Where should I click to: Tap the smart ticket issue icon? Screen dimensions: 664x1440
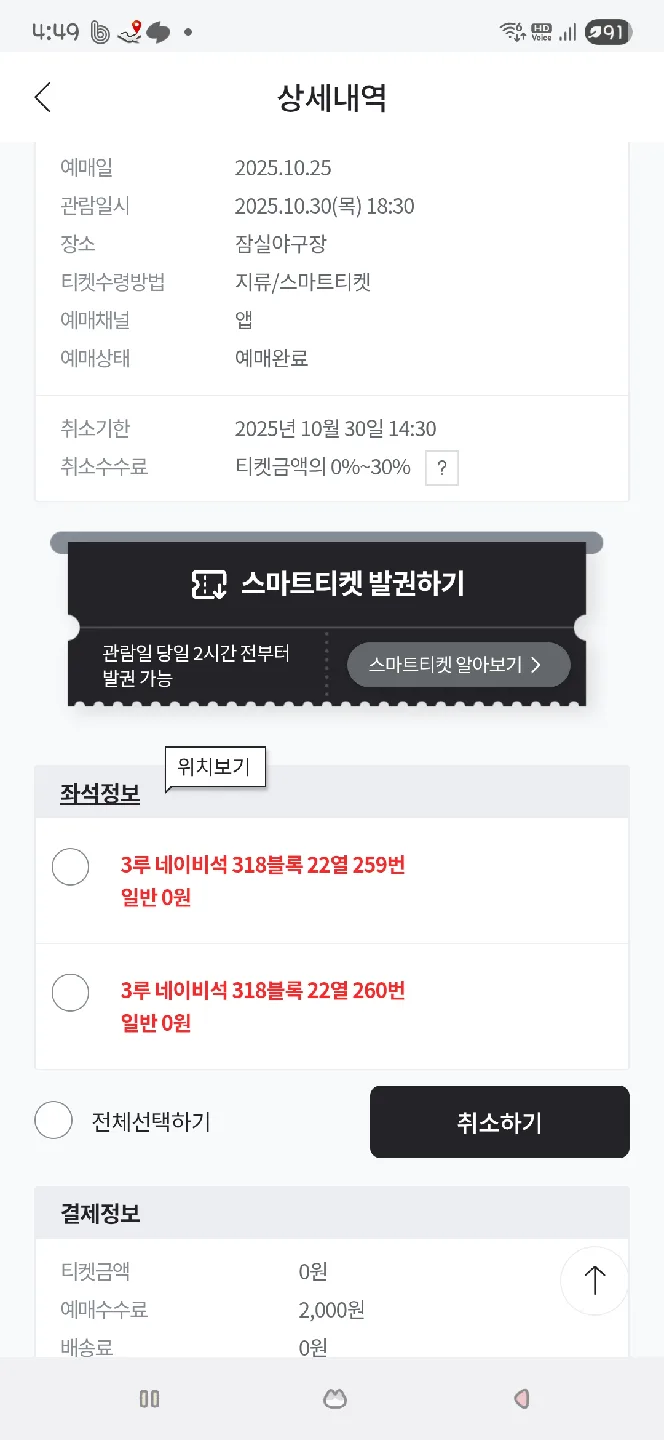209,584
